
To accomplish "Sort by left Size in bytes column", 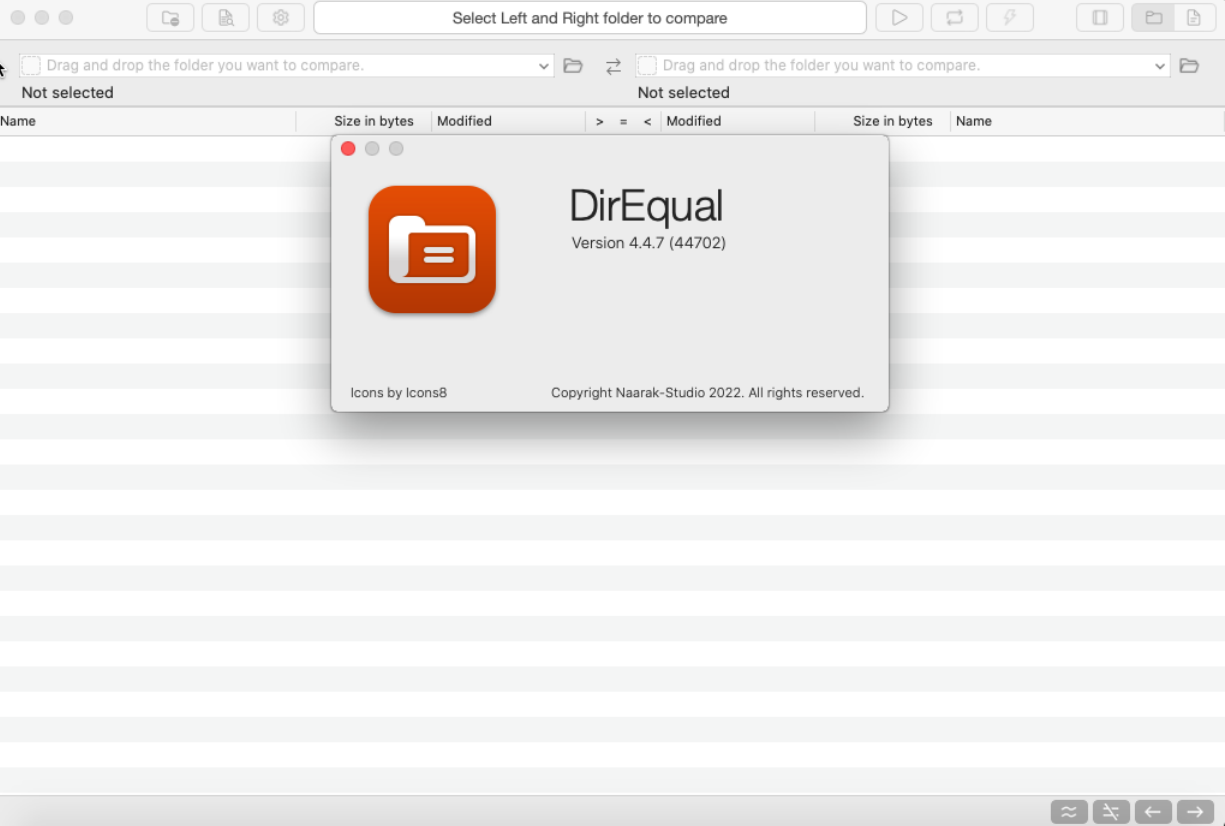I will (373, 121).
